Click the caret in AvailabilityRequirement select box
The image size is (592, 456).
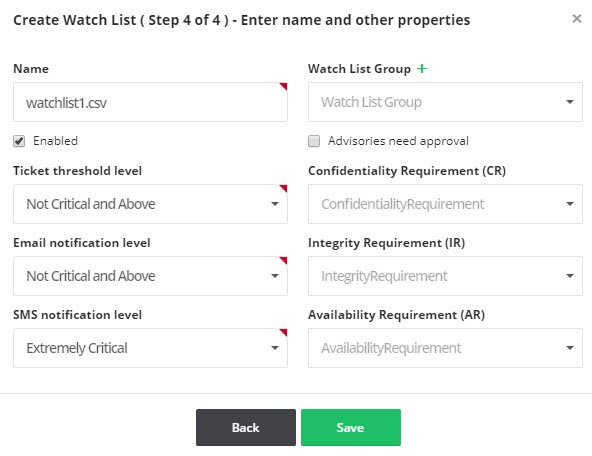tap(570, 348)
